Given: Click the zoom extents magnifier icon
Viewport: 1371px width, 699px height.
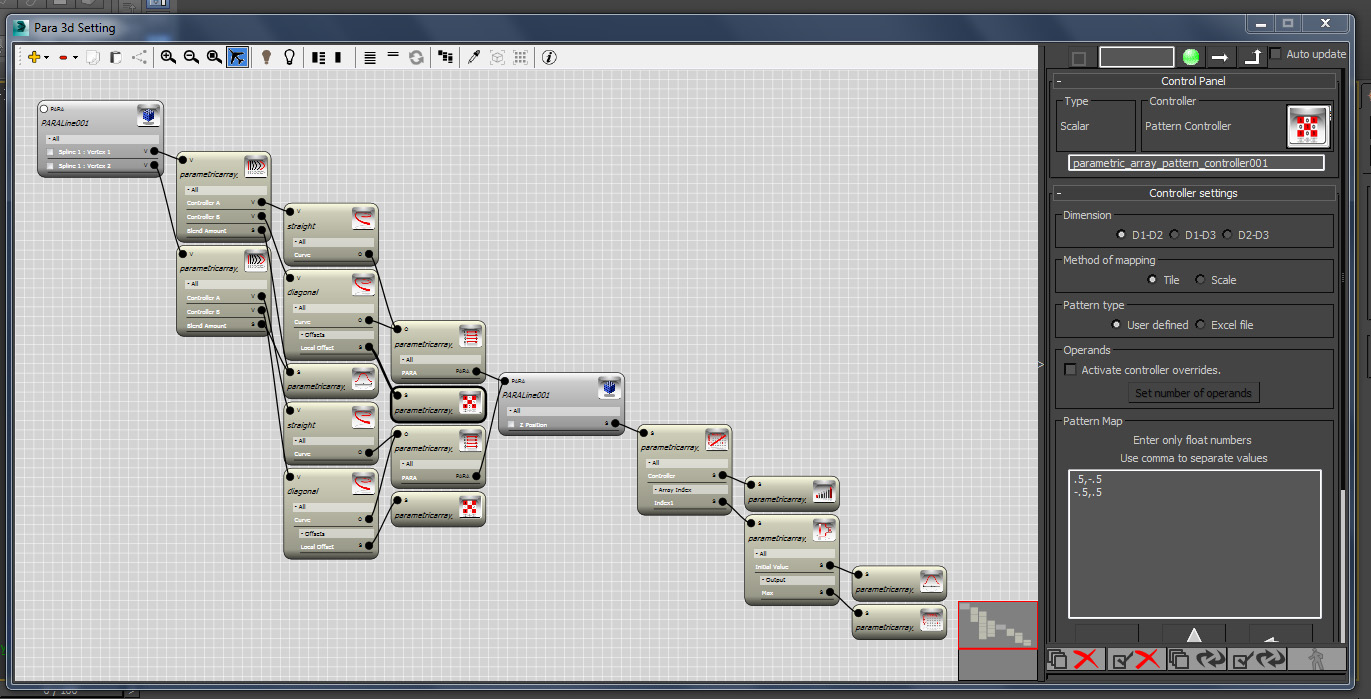Looking at the screenshot, I should pyautogui.click(x=214, y=58).
